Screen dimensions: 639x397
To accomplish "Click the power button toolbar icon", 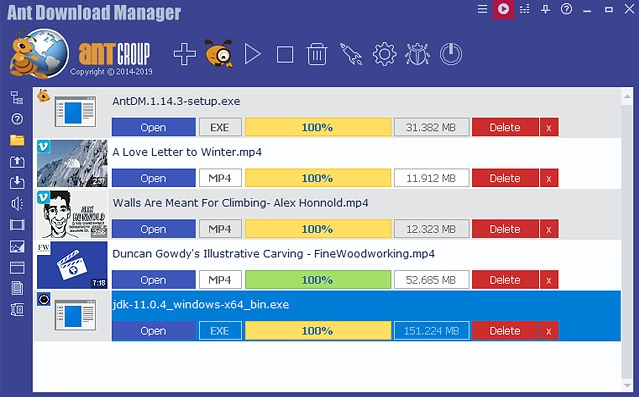I will tap(451, 54).
